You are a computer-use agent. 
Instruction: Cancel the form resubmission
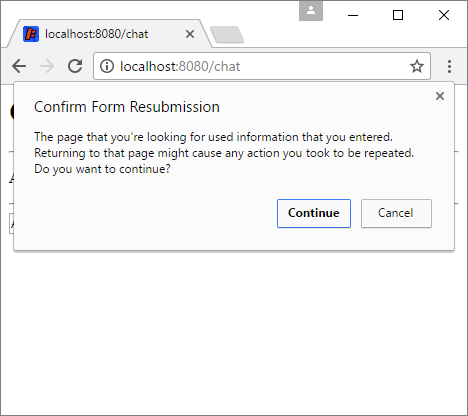[x=396, y=213]
